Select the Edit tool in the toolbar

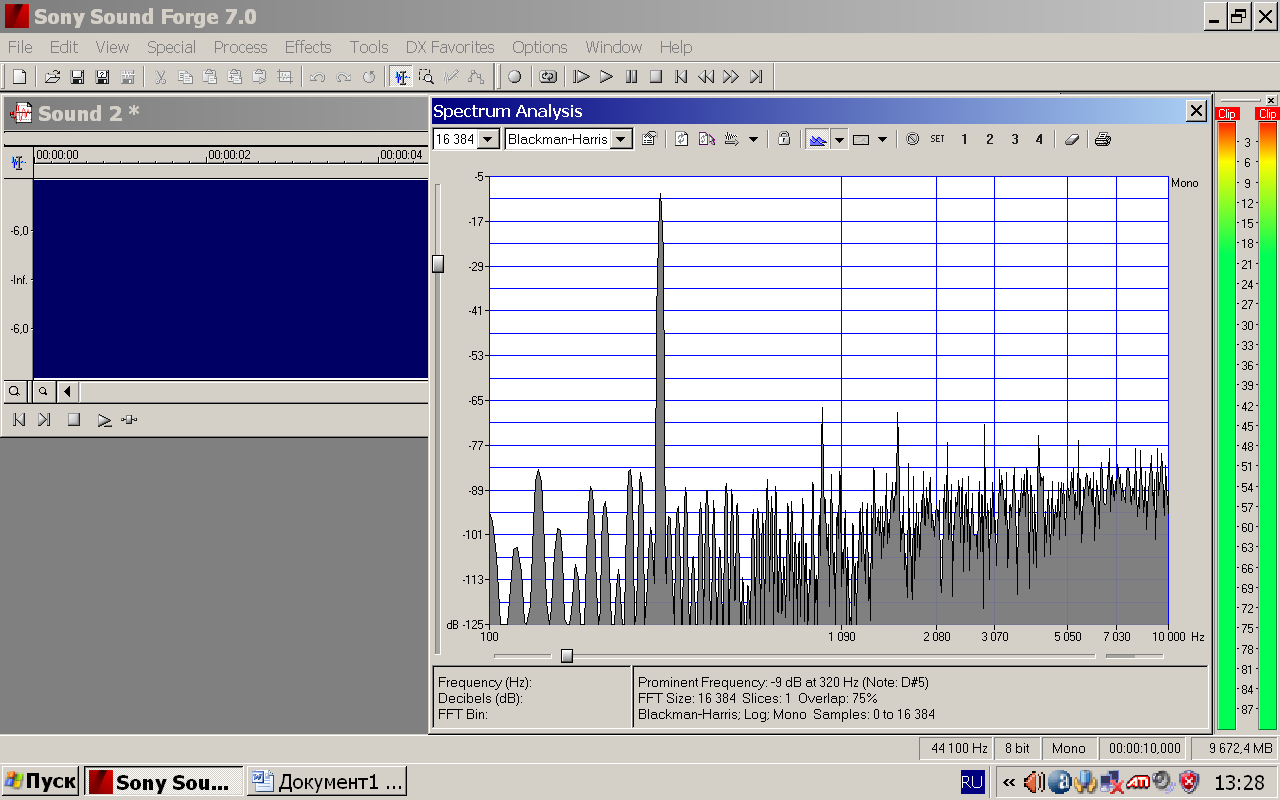(401, 77)
